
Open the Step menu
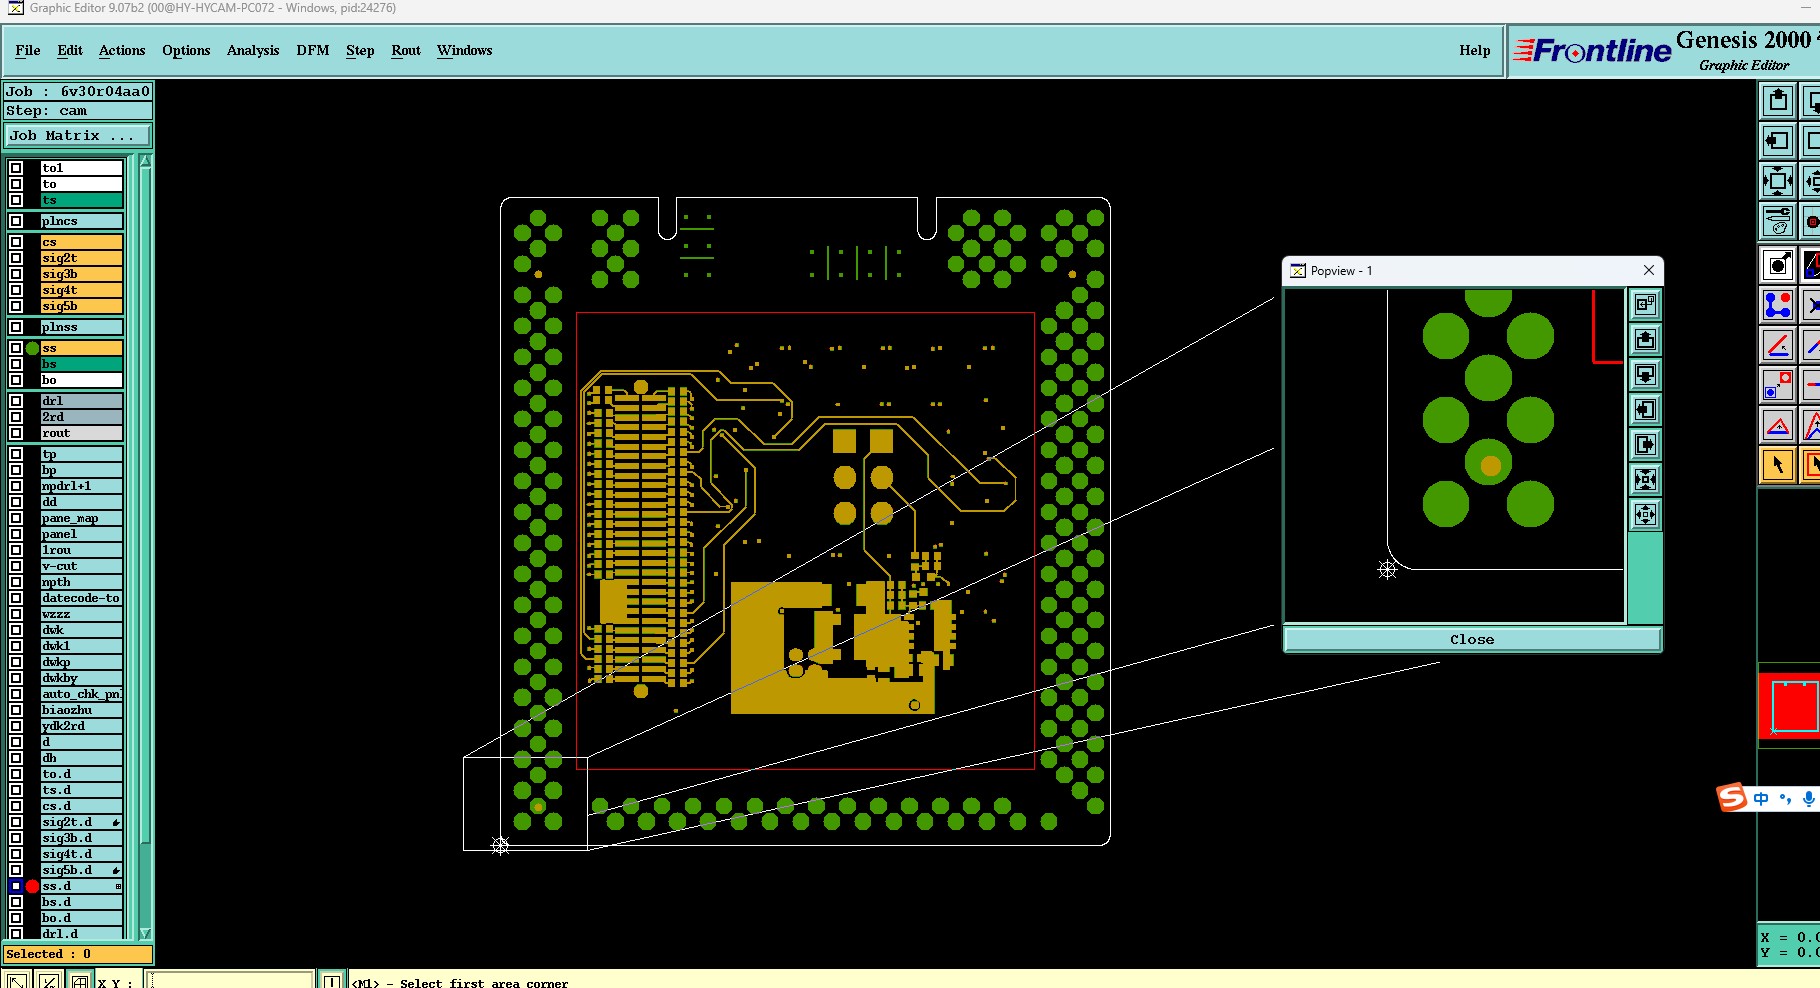click(360, 50)
